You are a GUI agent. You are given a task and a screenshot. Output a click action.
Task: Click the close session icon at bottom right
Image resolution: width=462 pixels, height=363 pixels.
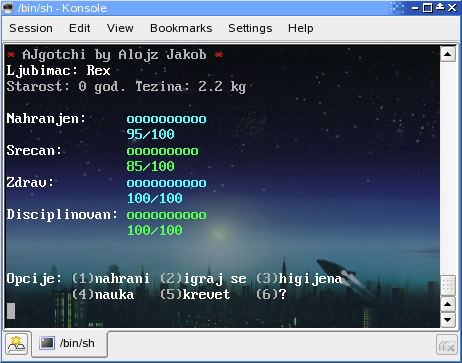(x=446, y=345)
